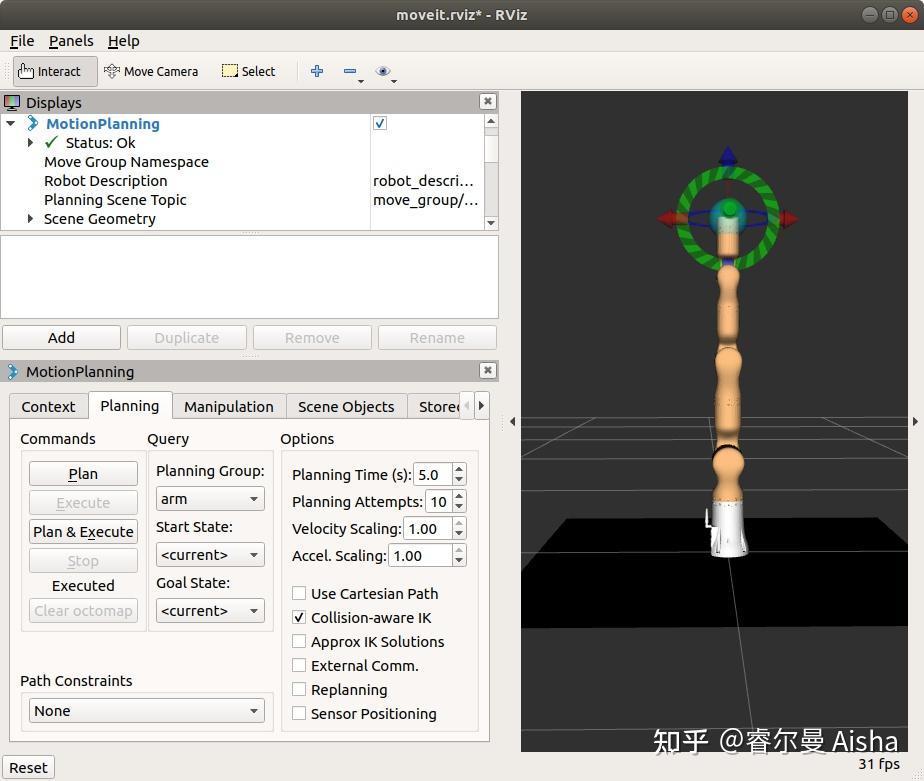Viewport: 924px width, 781px height.
Task: Enable Use Cartesian Path option
Action: 299,593
